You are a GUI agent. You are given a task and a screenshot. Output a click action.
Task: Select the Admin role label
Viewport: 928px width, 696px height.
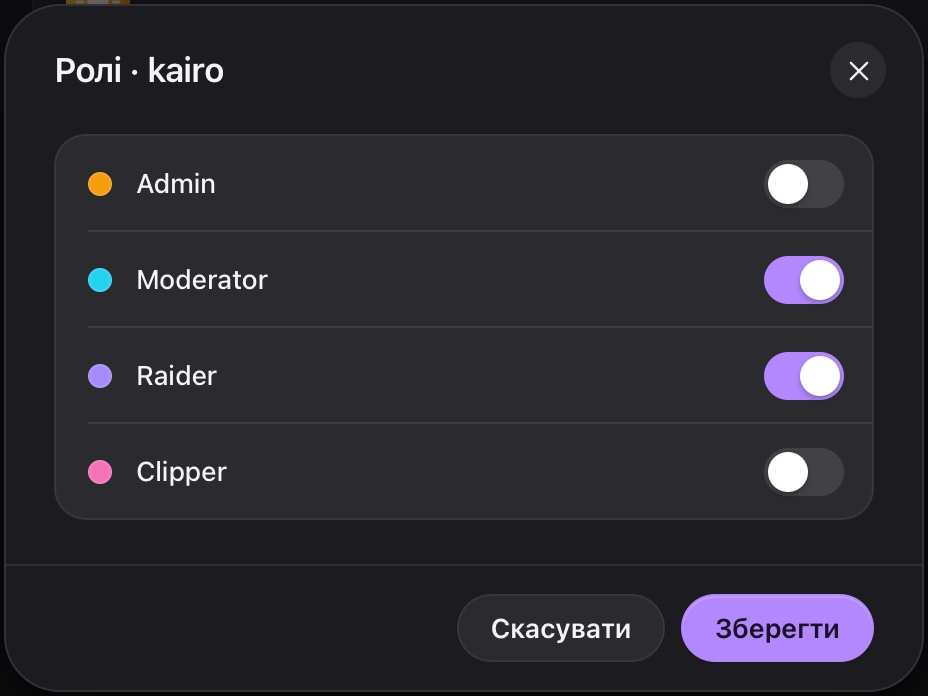[176, 184]
